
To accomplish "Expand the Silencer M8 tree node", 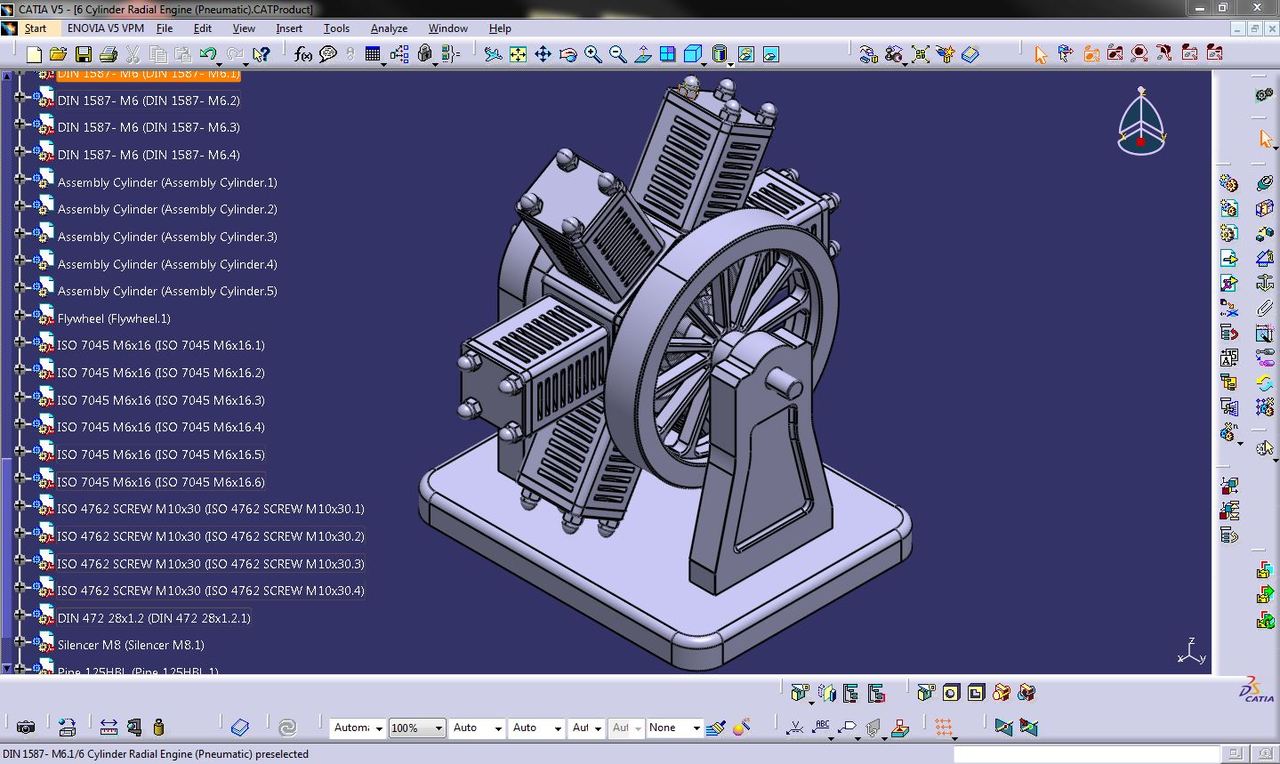I will [19, 645].
